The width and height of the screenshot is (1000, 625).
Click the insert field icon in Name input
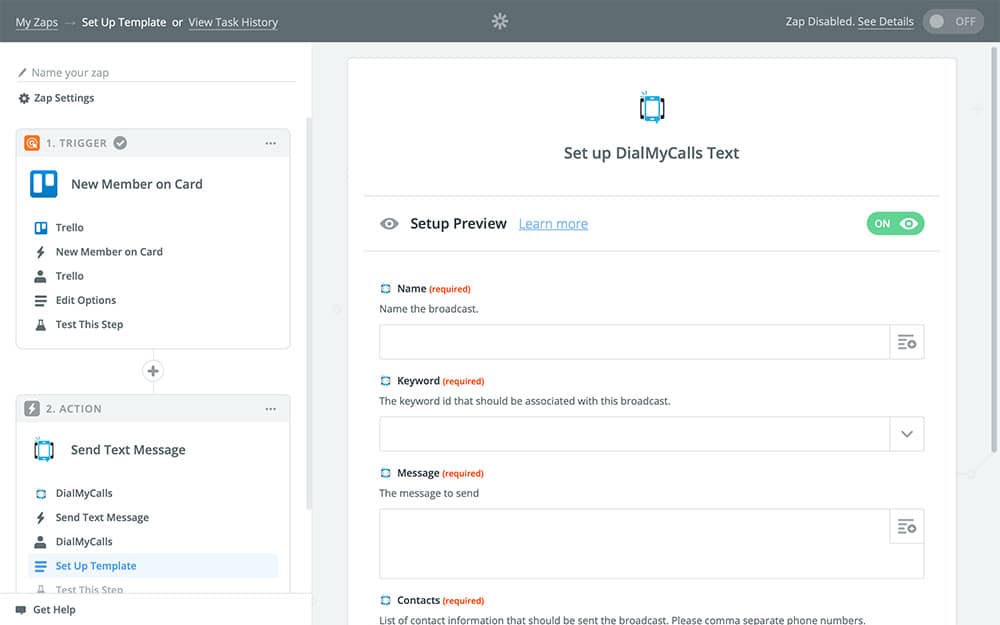click(x=907, y=342)
